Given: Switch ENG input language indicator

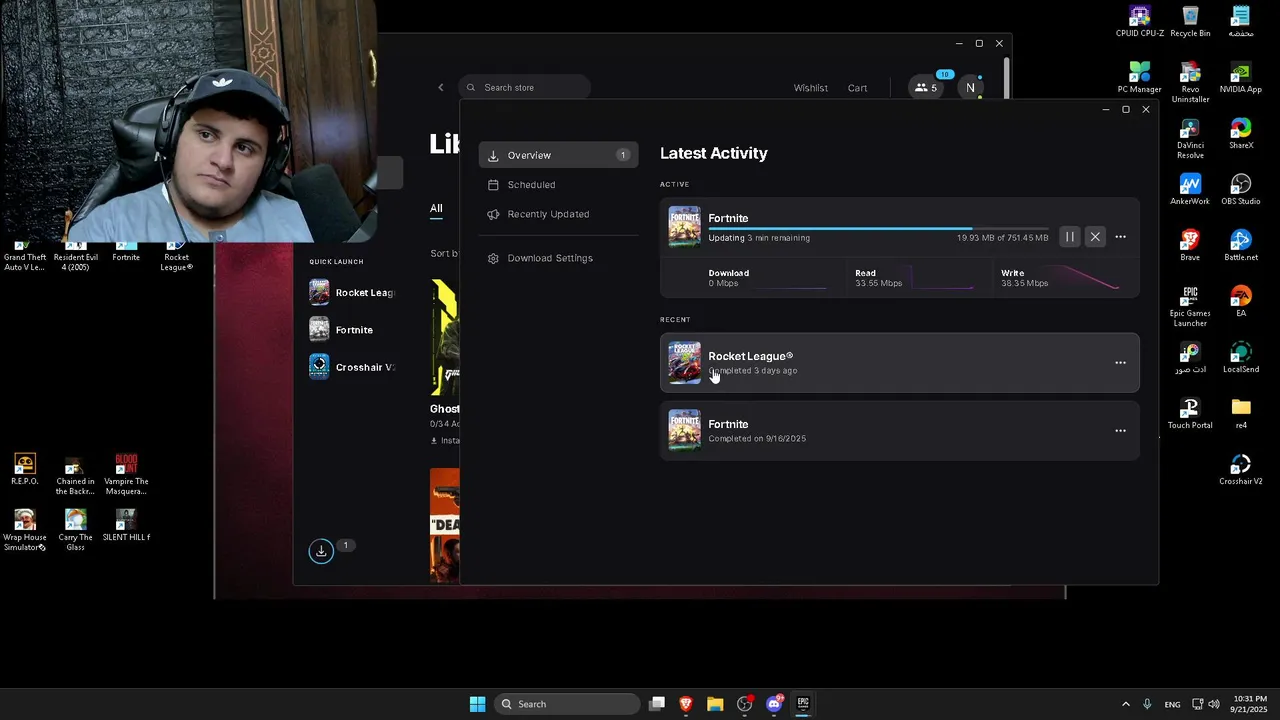Looking at the screenshot, I should pyautogui.click(x=1172, y=704).
